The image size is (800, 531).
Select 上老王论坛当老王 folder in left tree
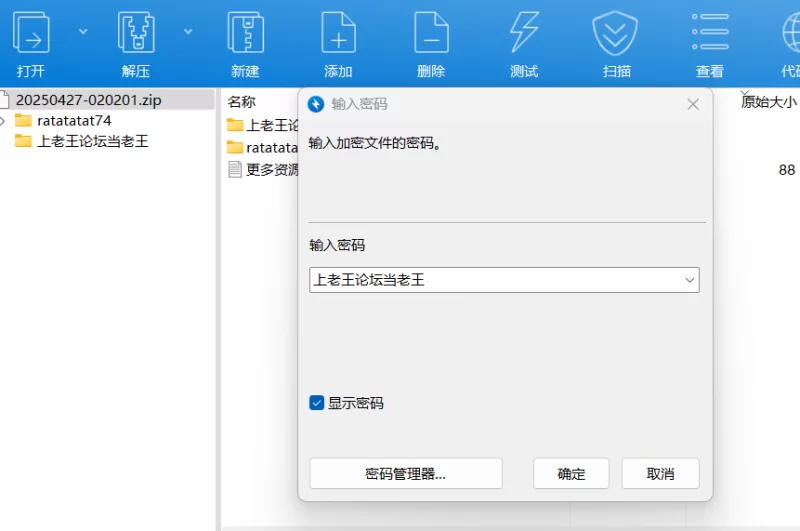coord(92,141)
